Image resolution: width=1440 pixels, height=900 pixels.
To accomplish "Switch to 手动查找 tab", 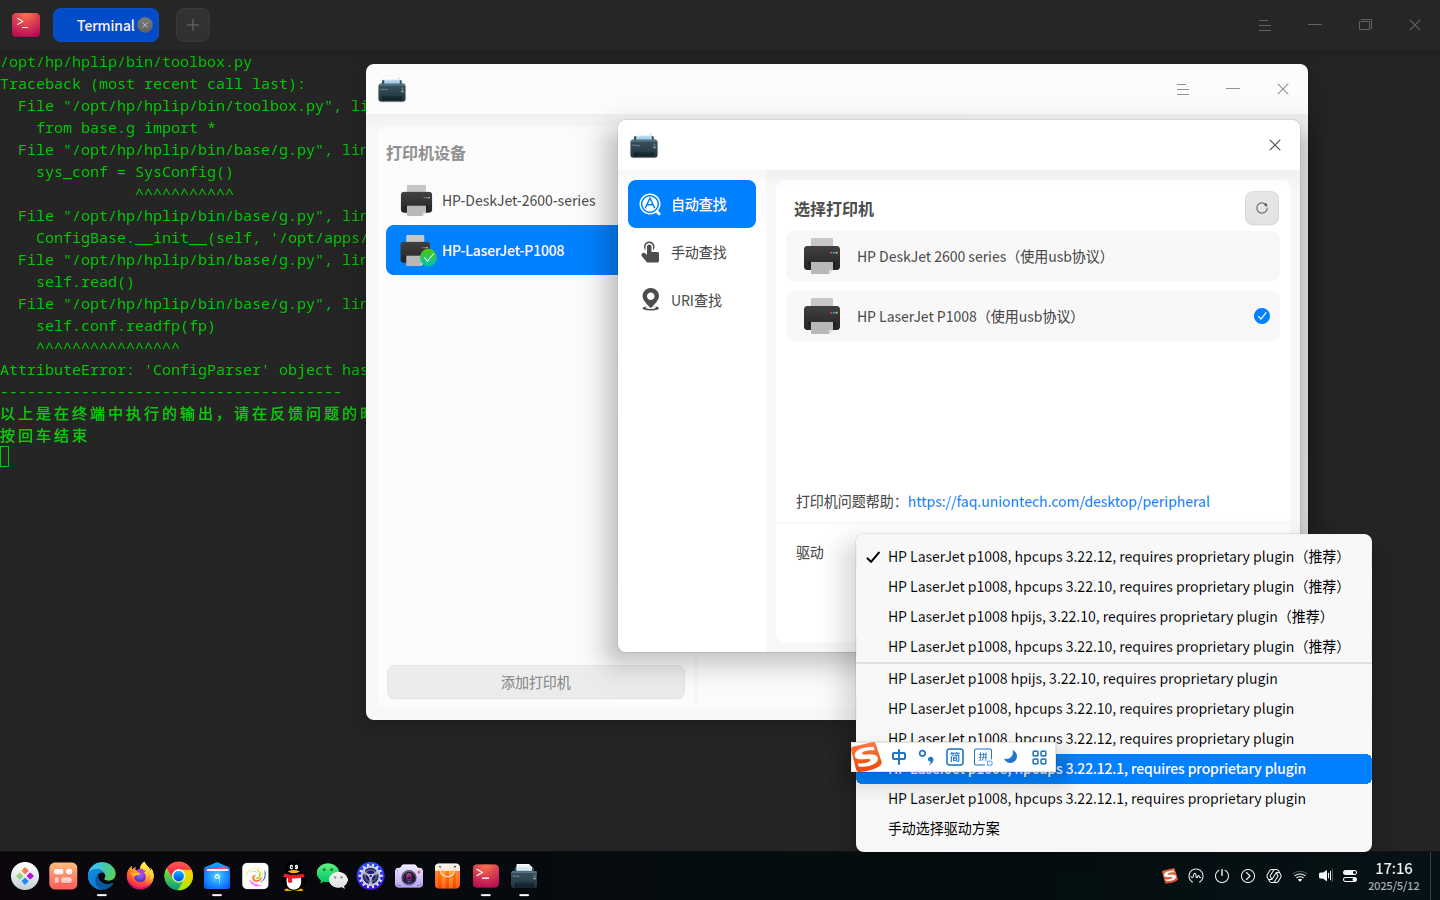I will point(692,252).
